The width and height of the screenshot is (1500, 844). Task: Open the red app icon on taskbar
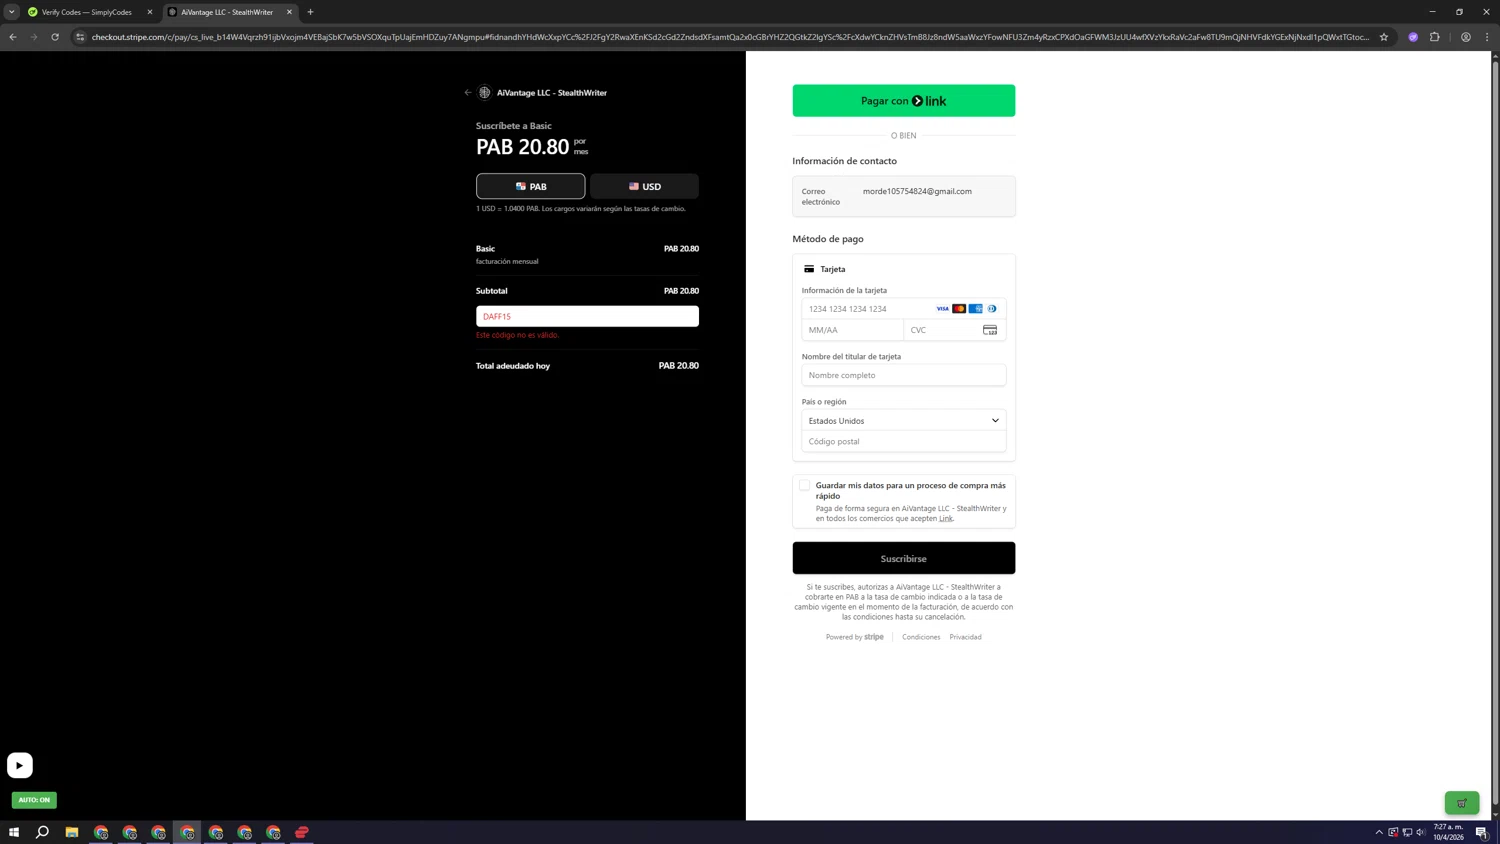302,832
